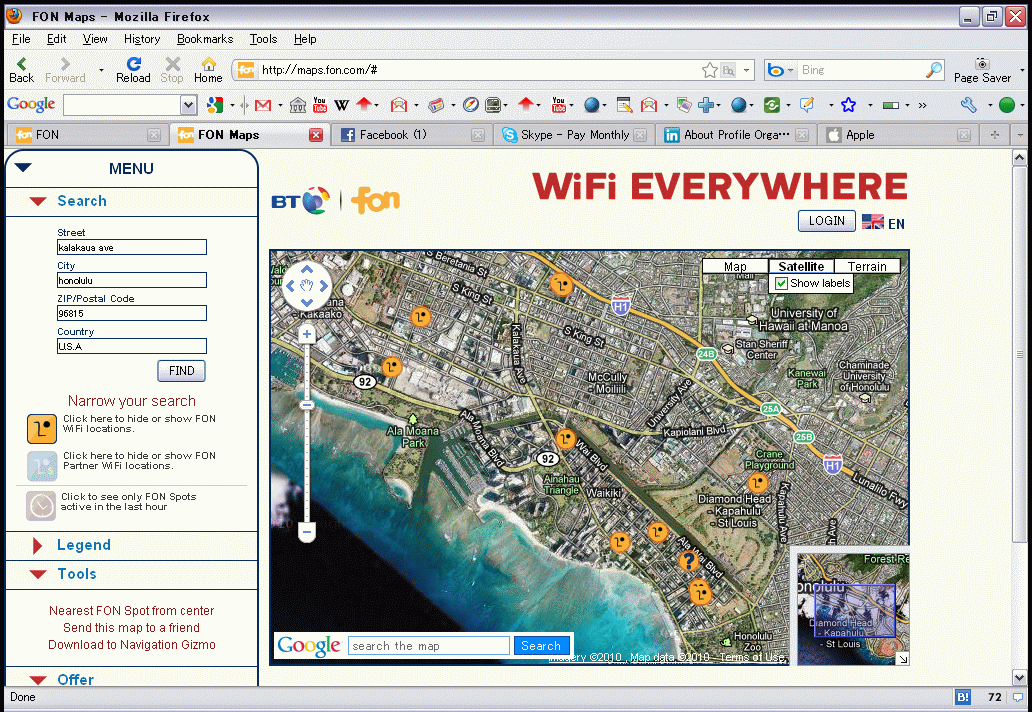Open the Bookmarks menu

[204, 39]
